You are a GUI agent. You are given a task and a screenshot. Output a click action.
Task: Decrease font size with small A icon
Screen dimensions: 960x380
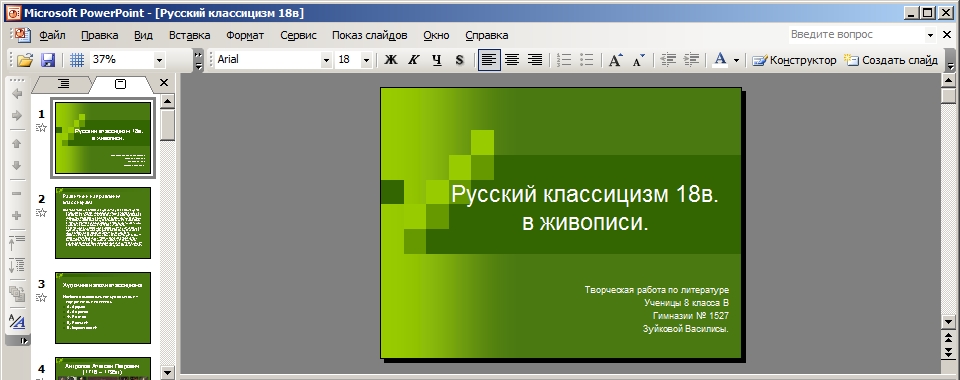point(639,60)
